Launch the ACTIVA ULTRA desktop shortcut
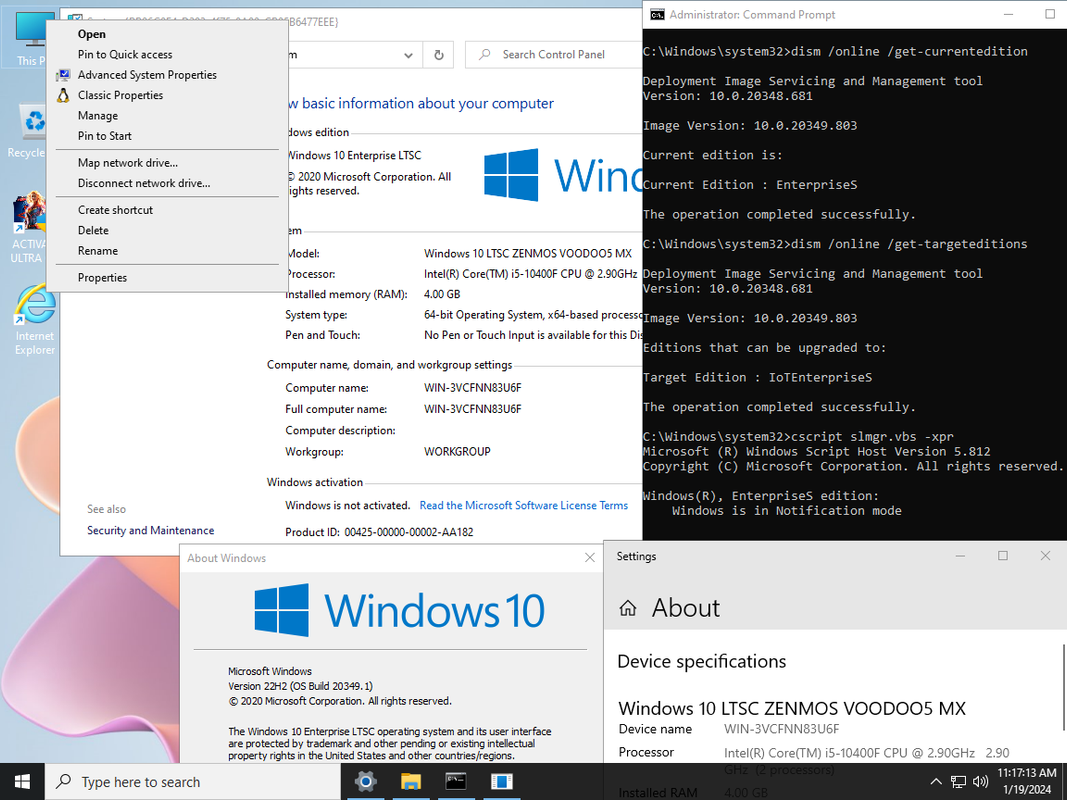 click(27, 228)
